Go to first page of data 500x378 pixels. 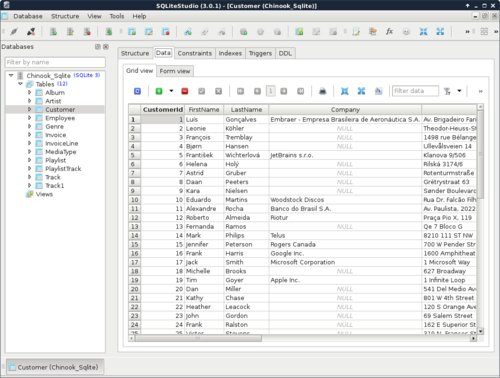tap(240, 91)
